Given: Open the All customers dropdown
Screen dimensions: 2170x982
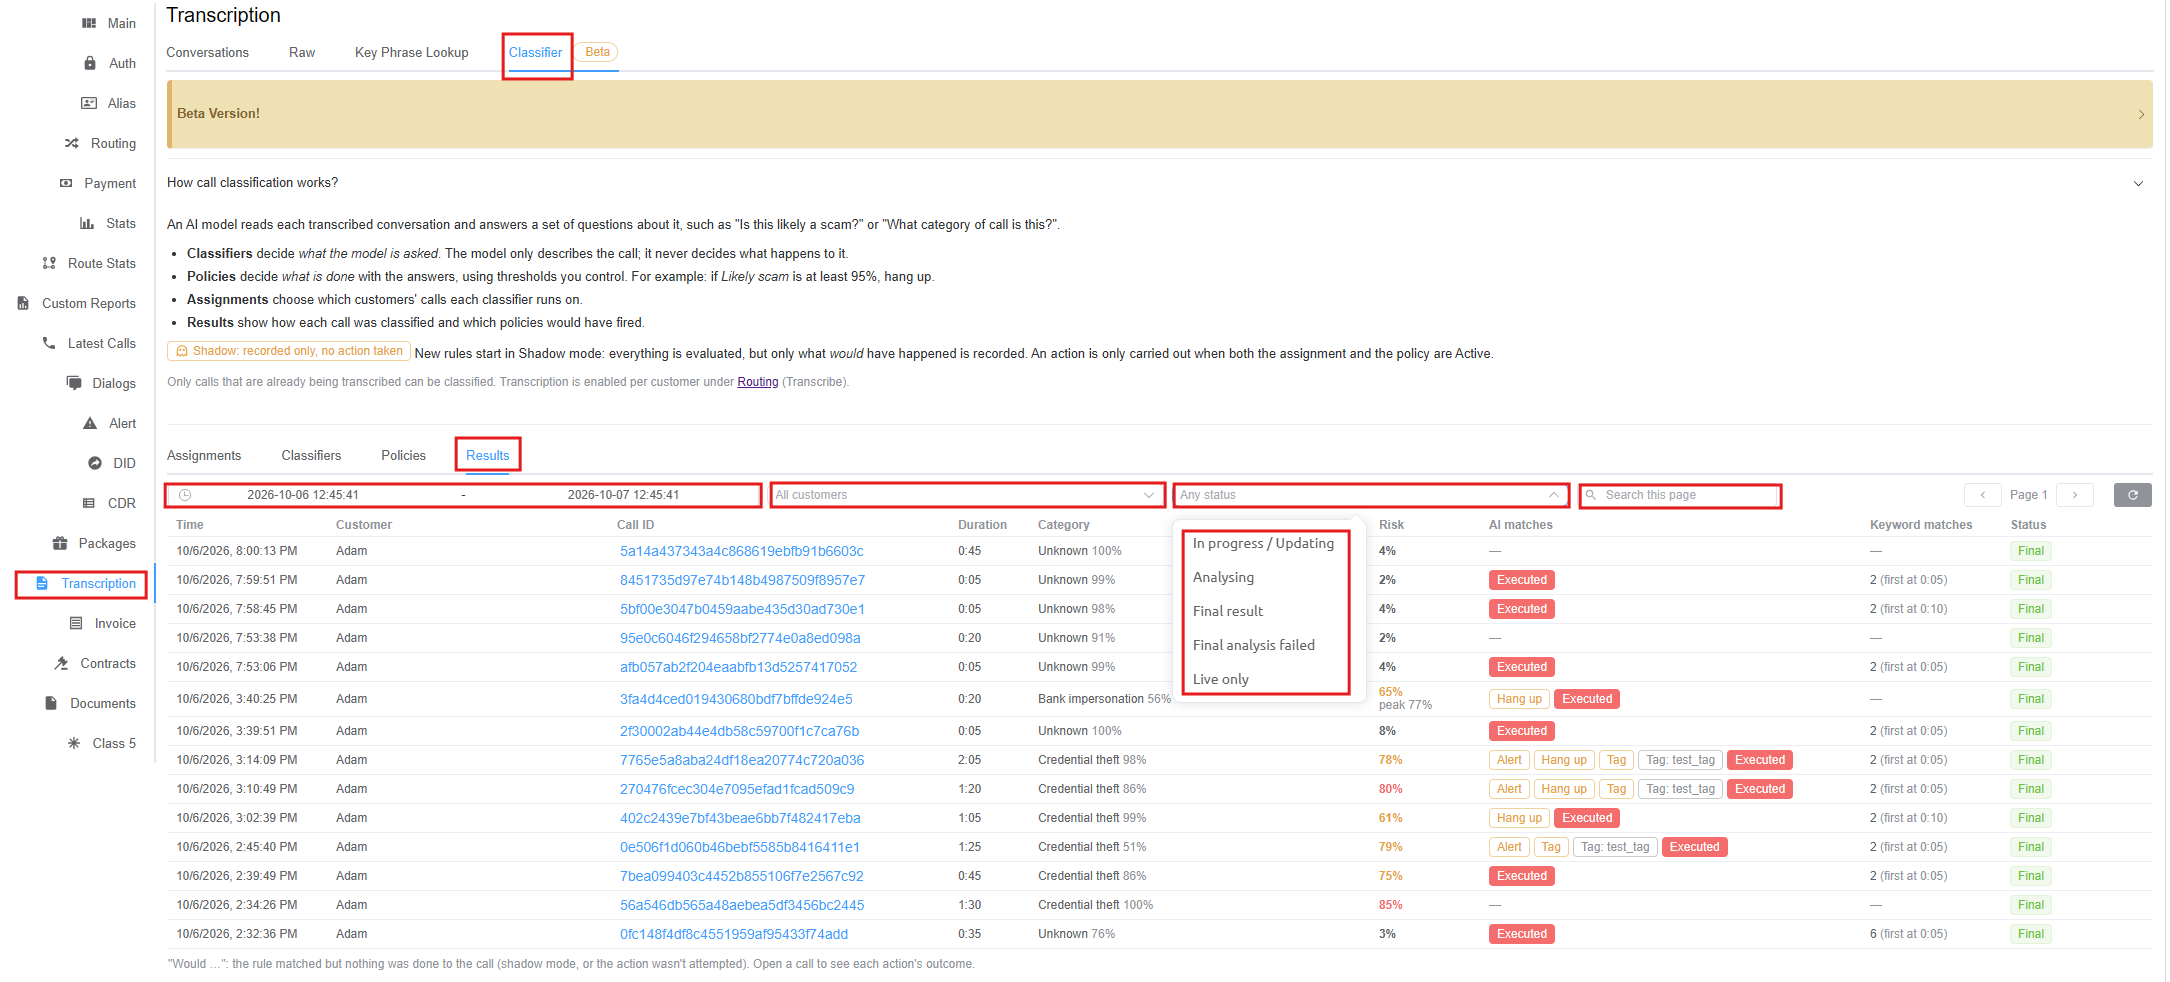Looking at the screenshot, I should 966,495.
